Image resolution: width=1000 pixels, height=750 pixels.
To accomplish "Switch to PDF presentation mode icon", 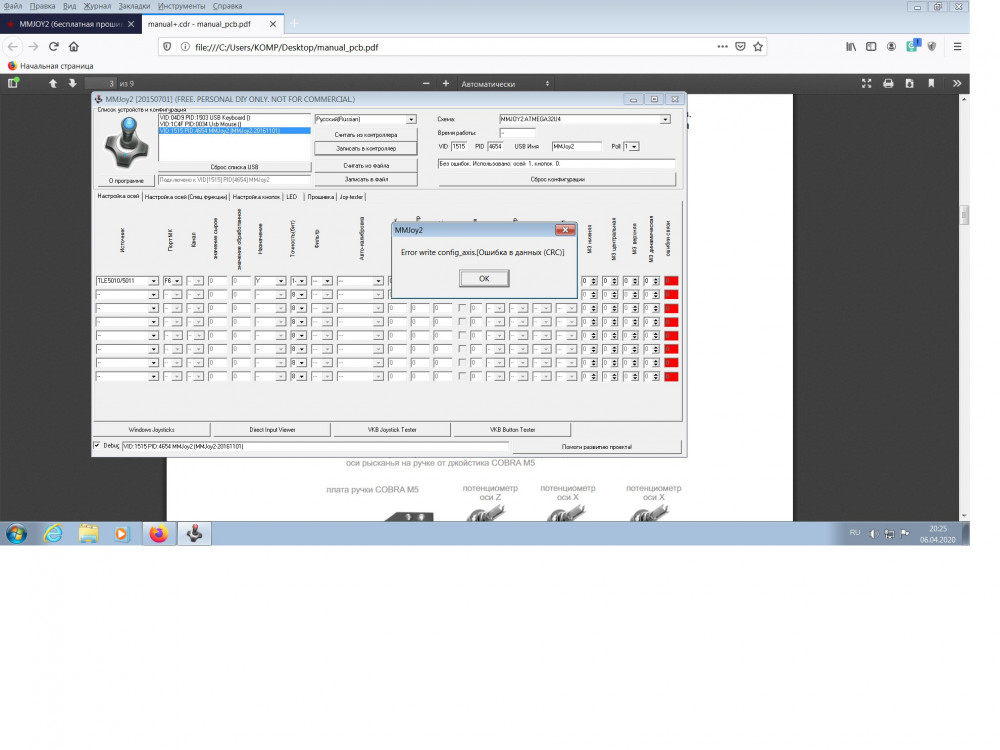I will click(866, 84).
